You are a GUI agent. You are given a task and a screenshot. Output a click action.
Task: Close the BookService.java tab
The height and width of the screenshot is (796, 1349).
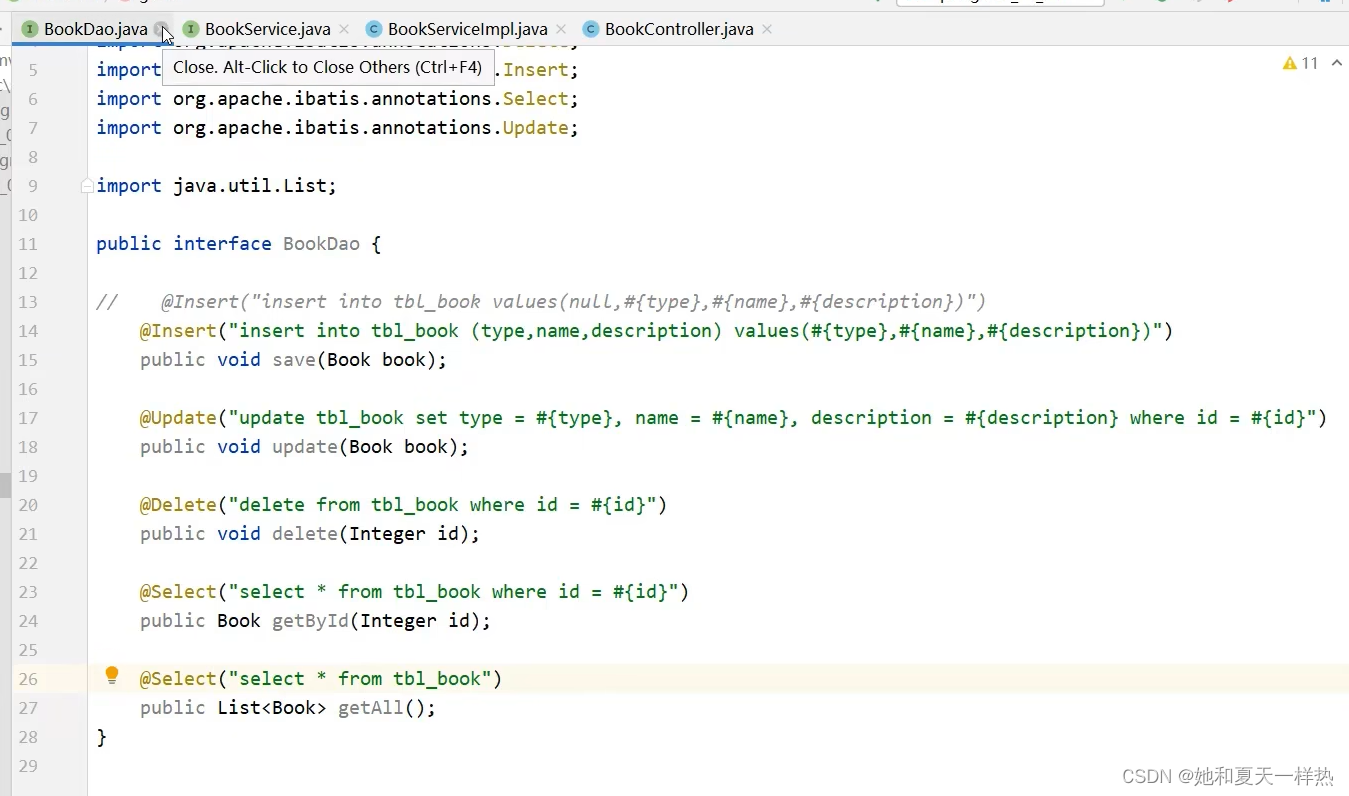click(x=344, y=29)
